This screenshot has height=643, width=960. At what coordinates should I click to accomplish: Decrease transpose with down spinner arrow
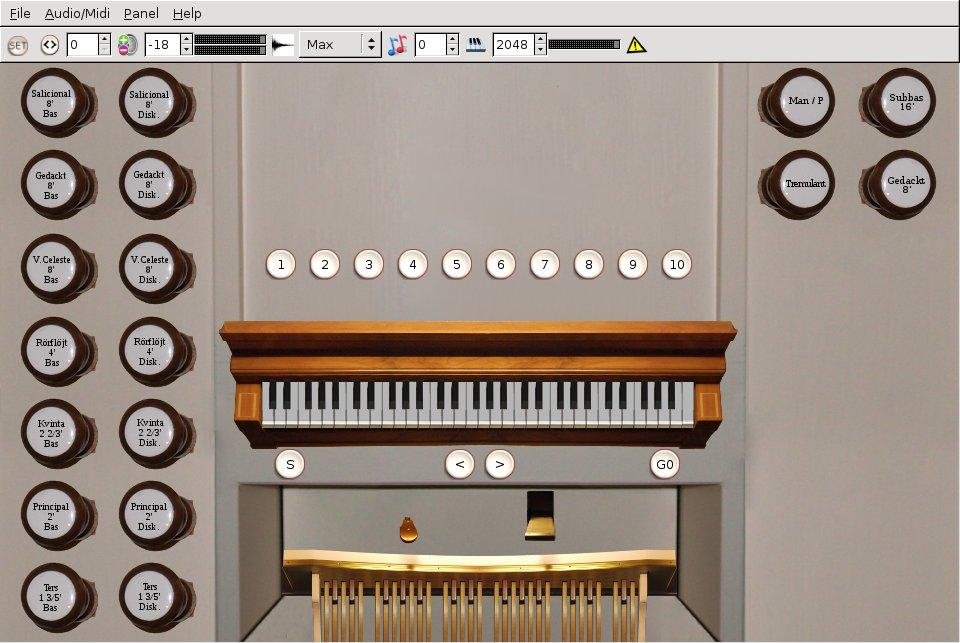452,50
